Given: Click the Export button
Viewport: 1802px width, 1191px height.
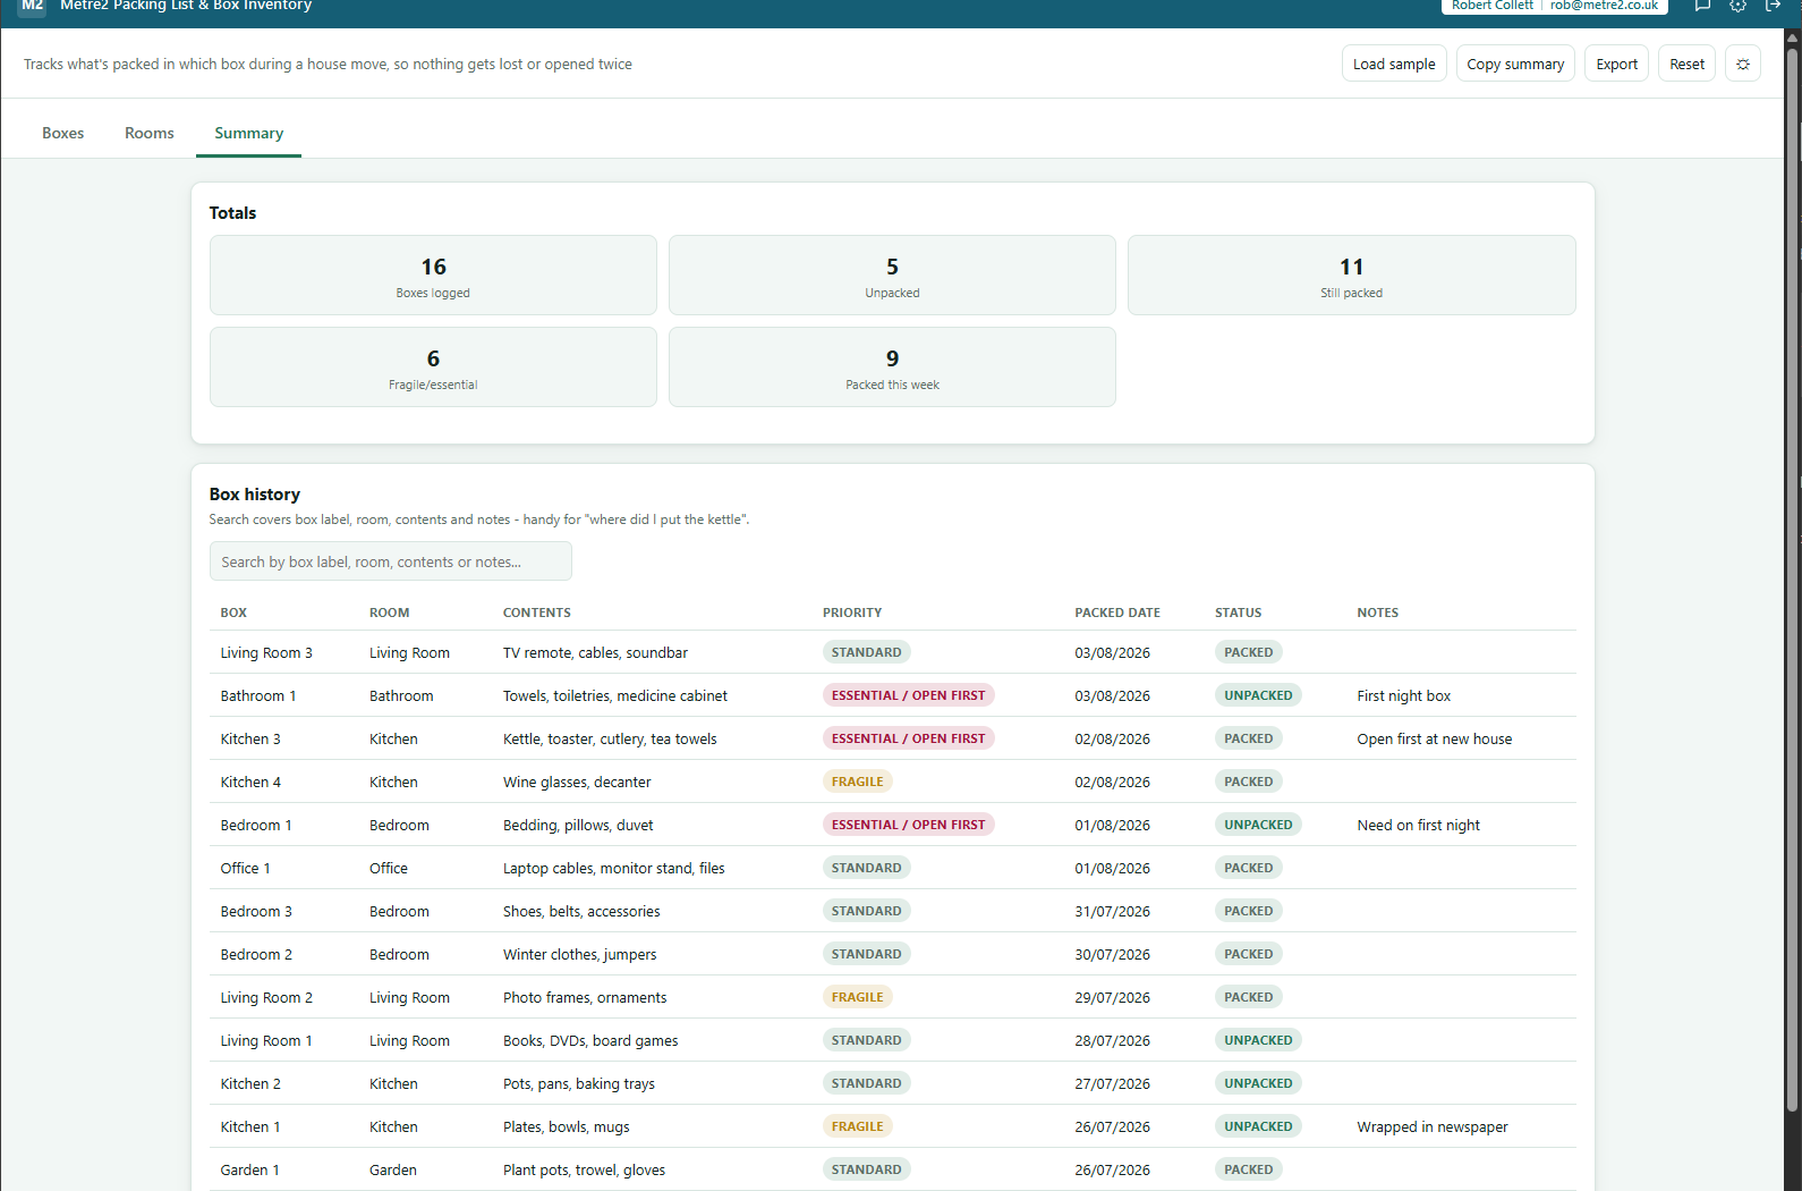Looking at the screenshot, I should (1616, 64).
